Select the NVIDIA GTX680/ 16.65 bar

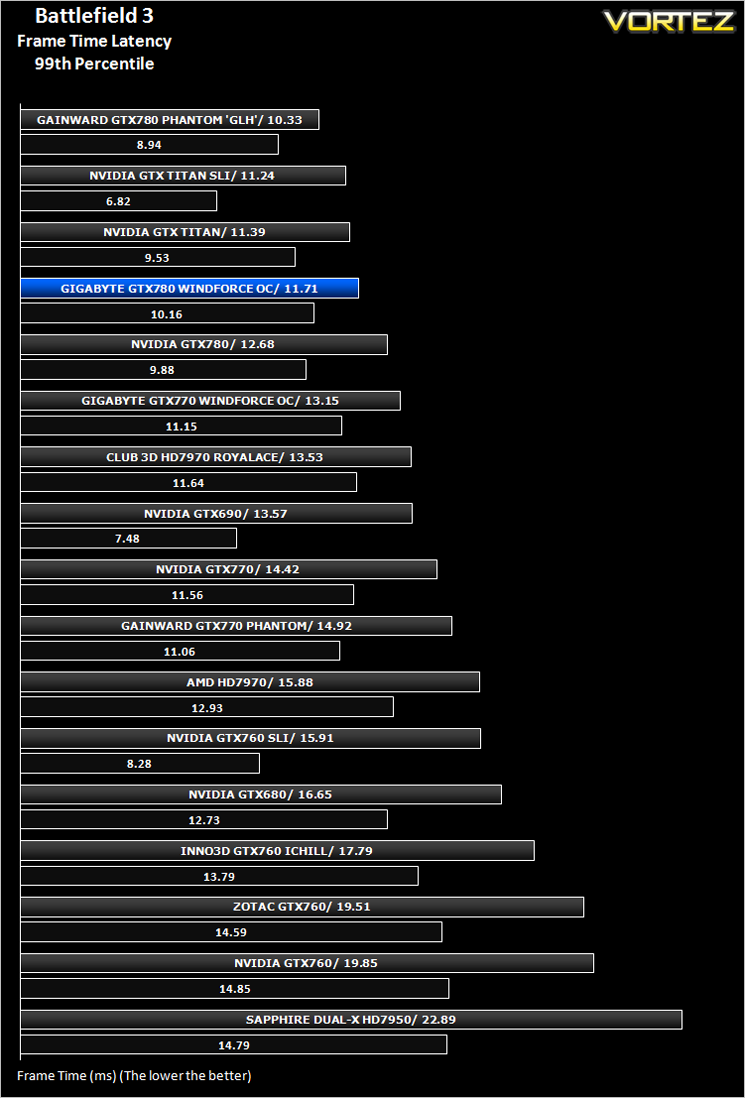(x=261, y=795)
